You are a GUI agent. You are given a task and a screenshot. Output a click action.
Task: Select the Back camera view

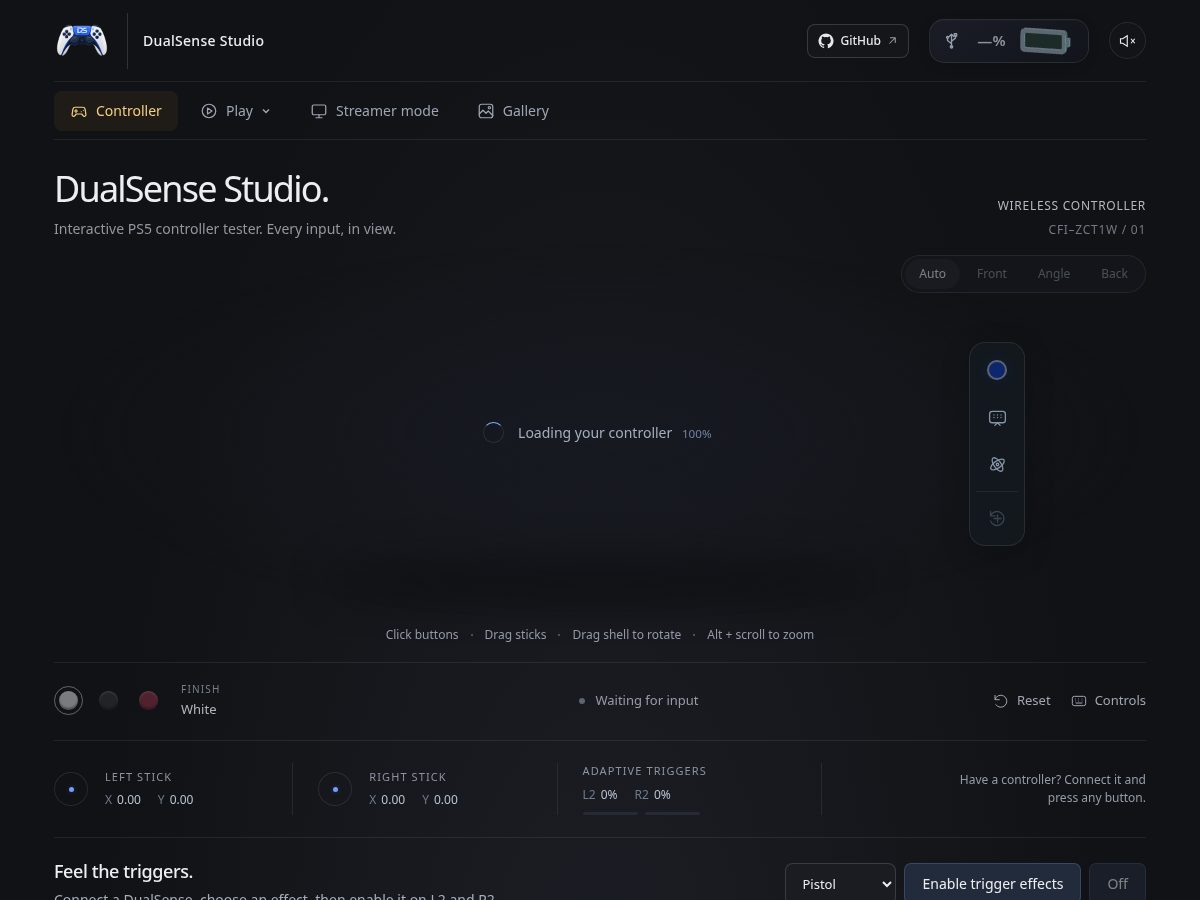1114,274
